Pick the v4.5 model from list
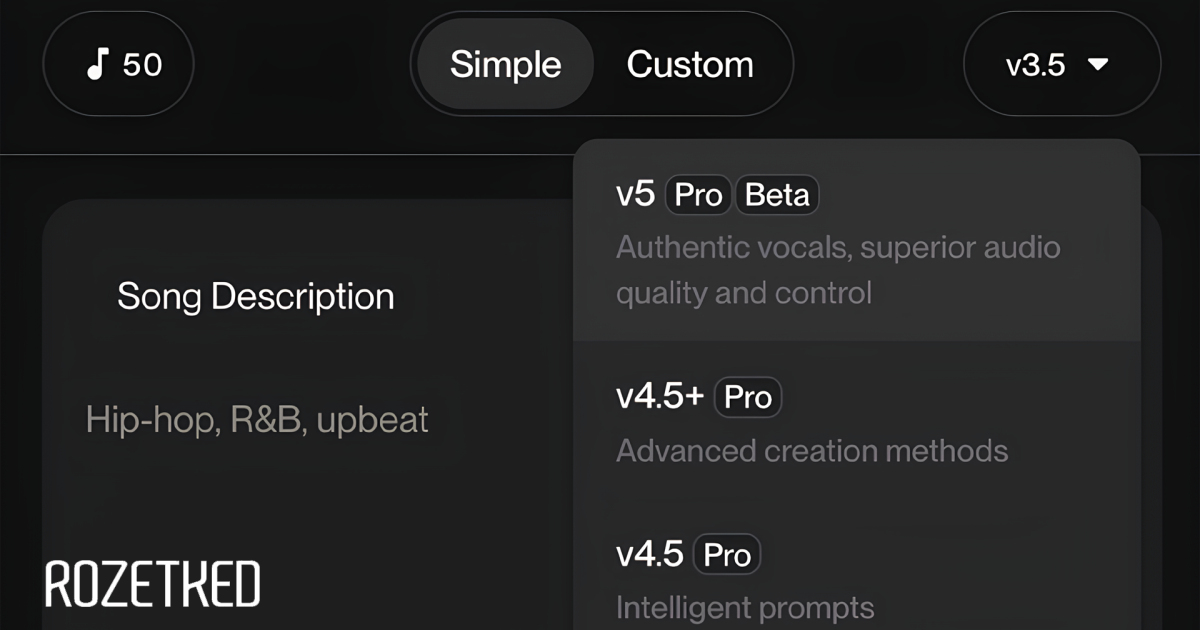The width and height of the screenshot is (1200, 630). pyautogui.click(x=650, y=555)
